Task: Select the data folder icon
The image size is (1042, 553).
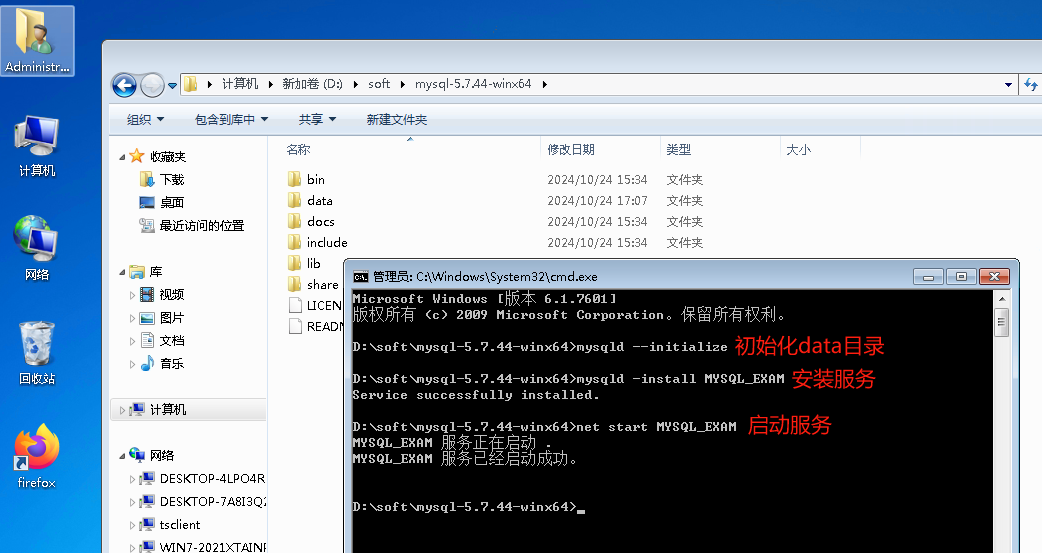Action: pos(294,200)
